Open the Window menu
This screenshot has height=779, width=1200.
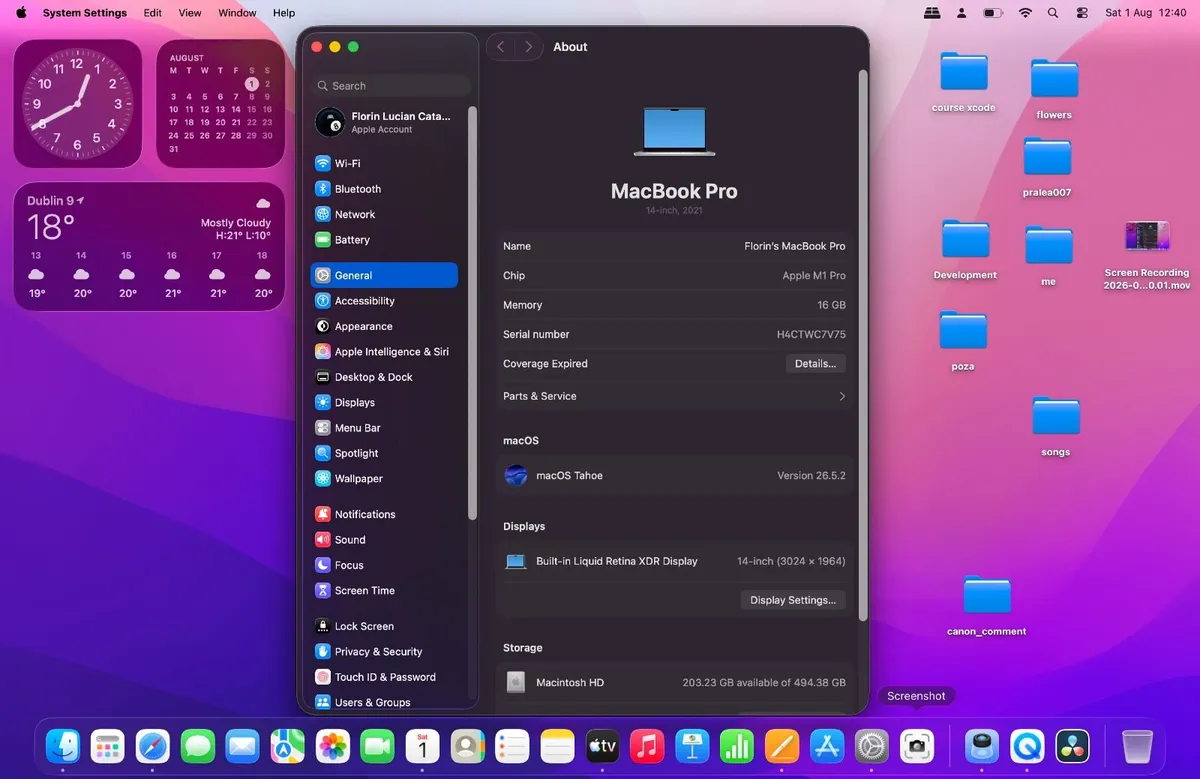click(237, 13)
